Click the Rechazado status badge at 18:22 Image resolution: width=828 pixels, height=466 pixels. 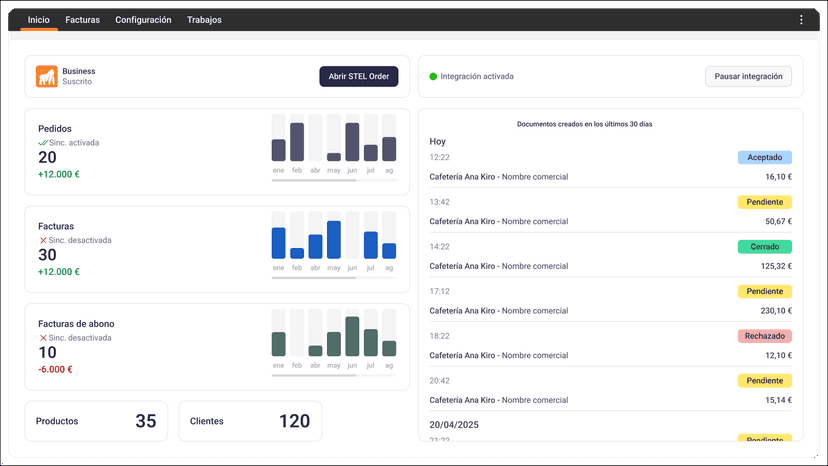click(x=765, y=336)
